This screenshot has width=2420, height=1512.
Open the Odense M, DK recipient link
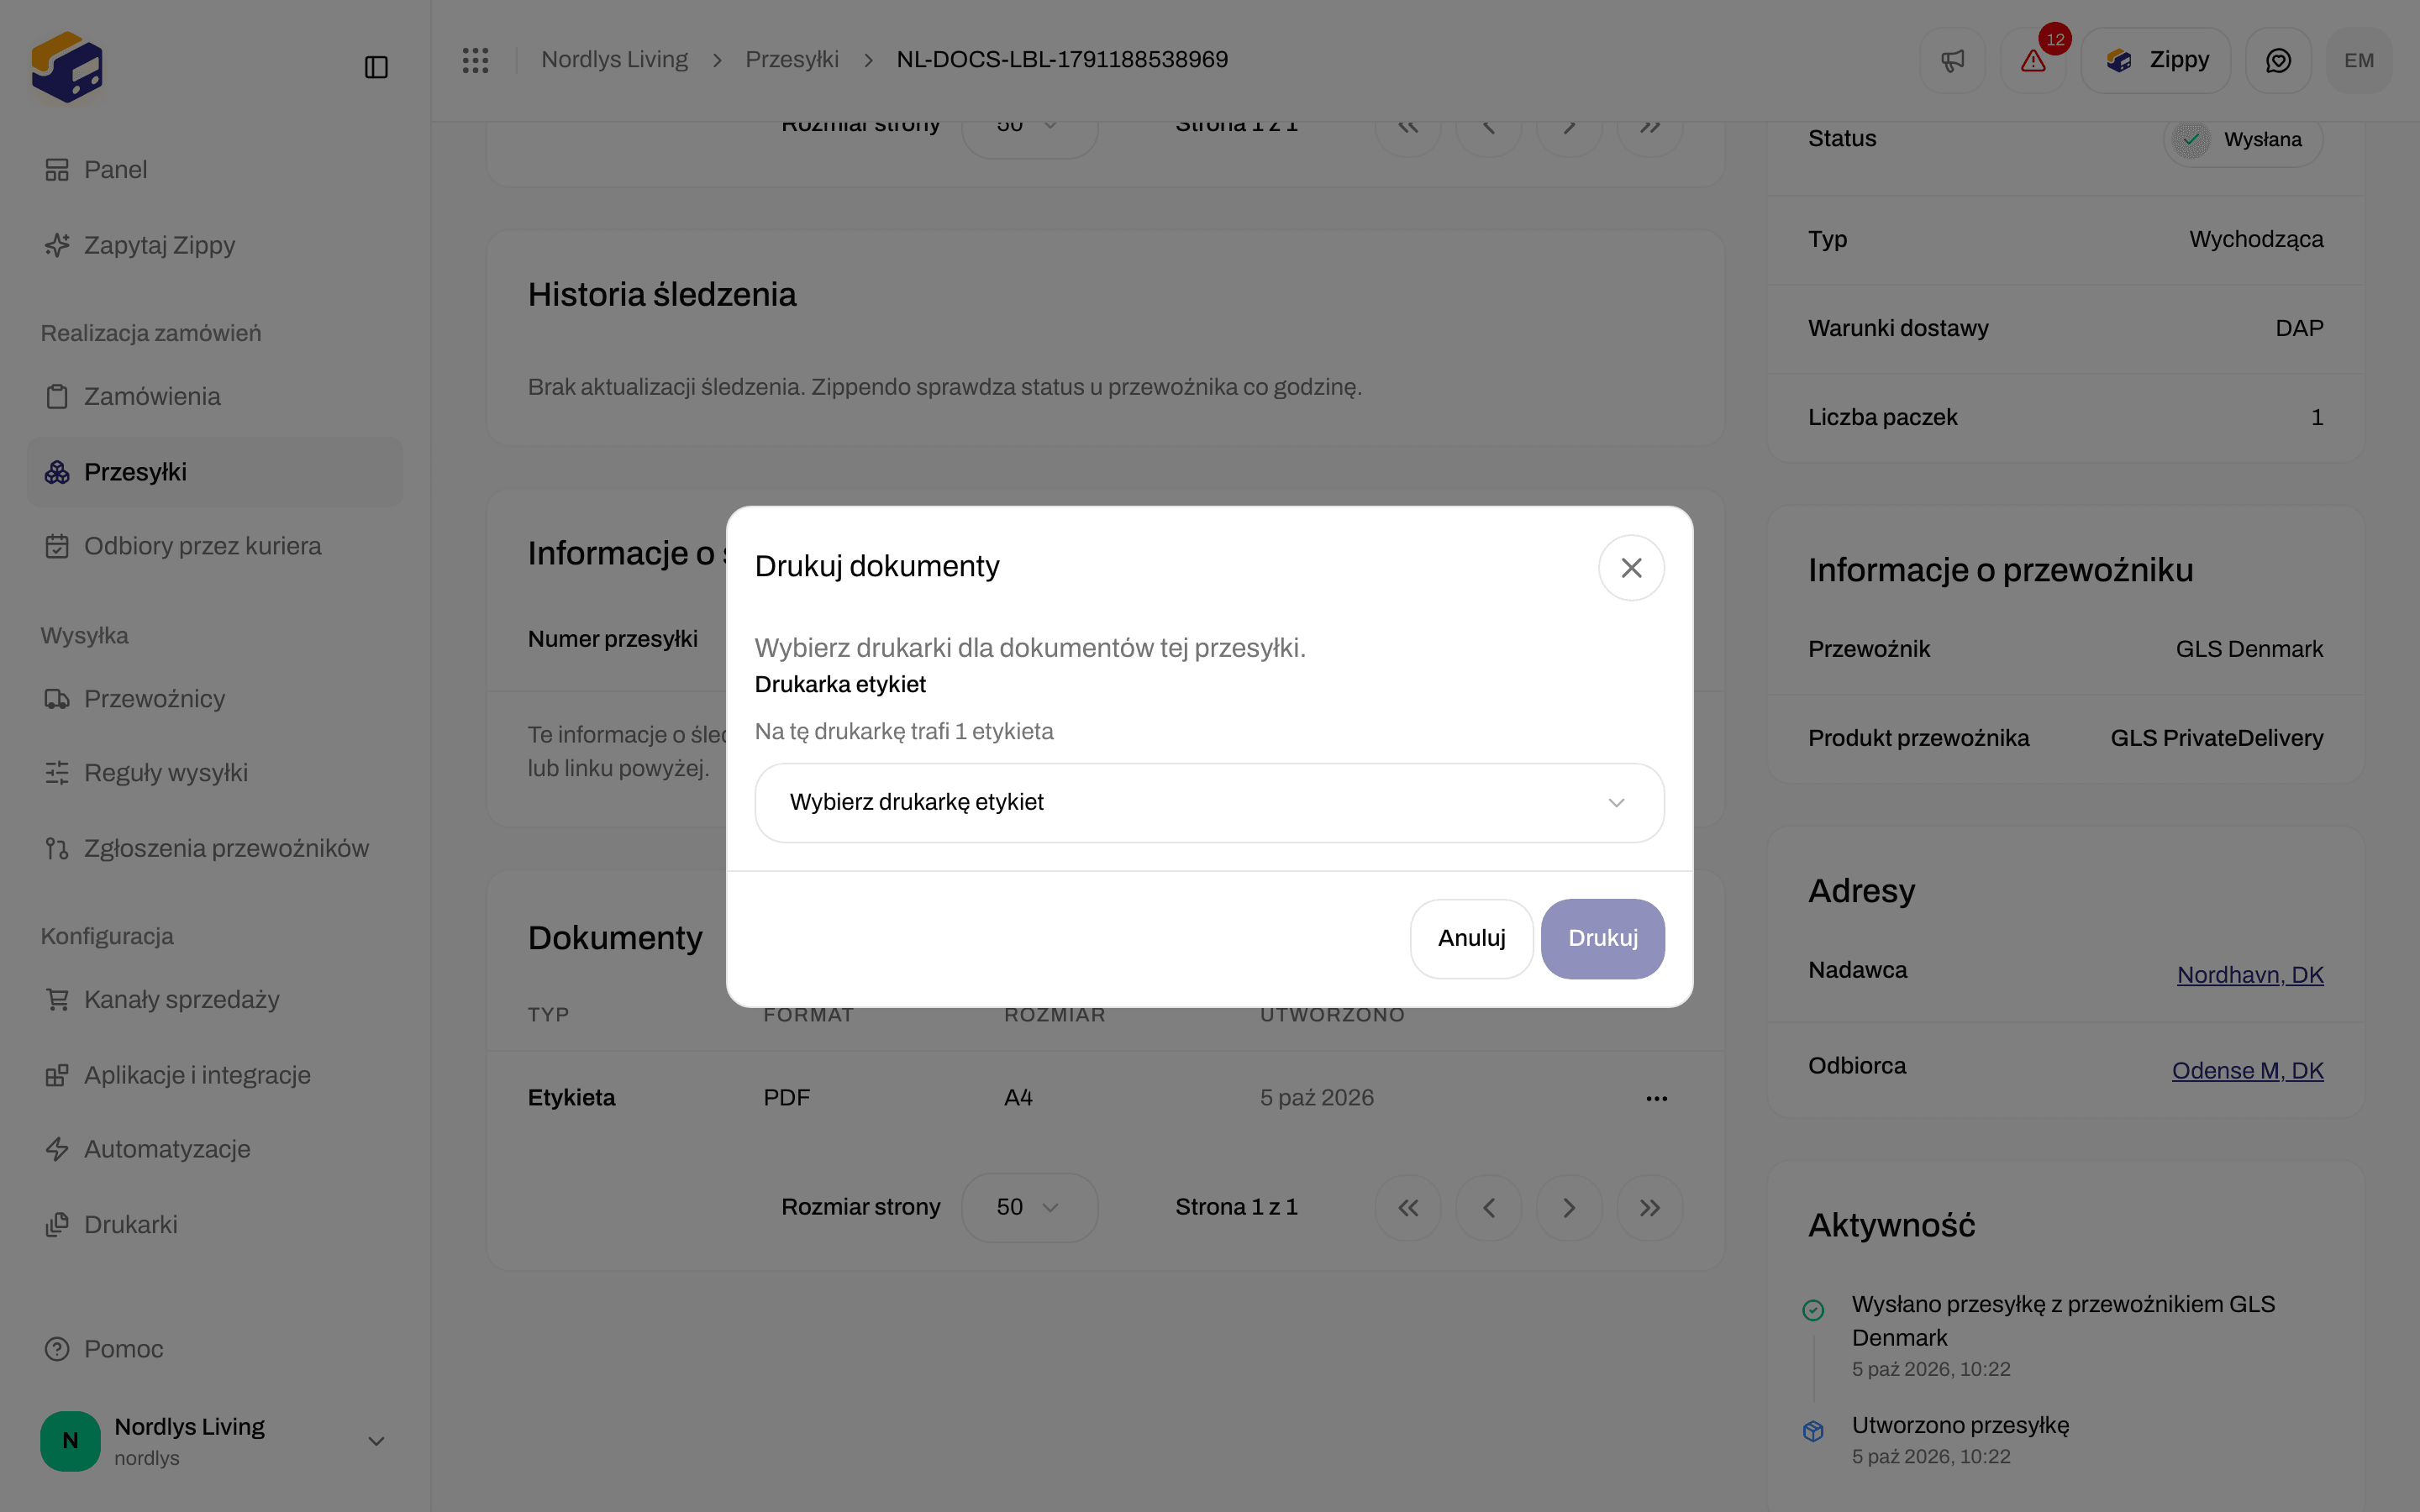(2247, 1071)
